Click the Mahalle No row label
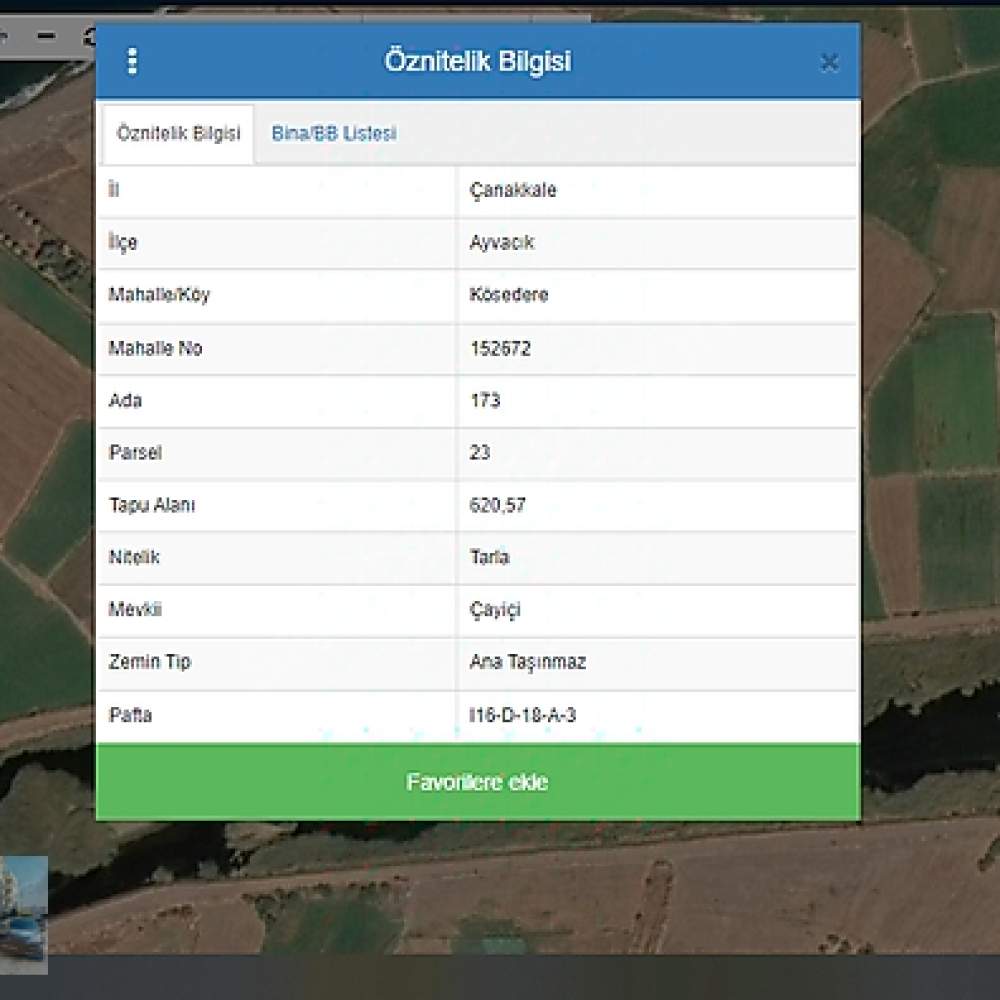 tap(156, 348)
